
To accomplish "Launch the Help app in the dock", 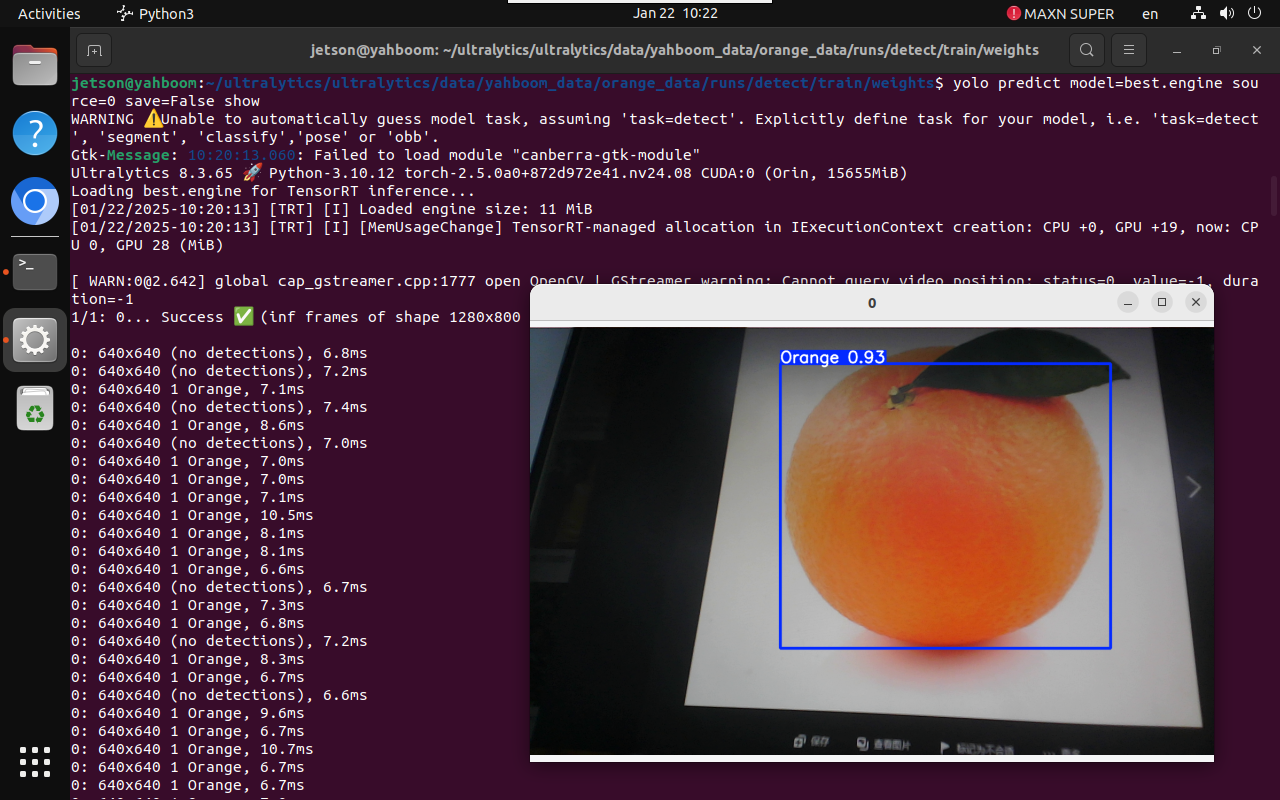I will (x=35, y=133).
